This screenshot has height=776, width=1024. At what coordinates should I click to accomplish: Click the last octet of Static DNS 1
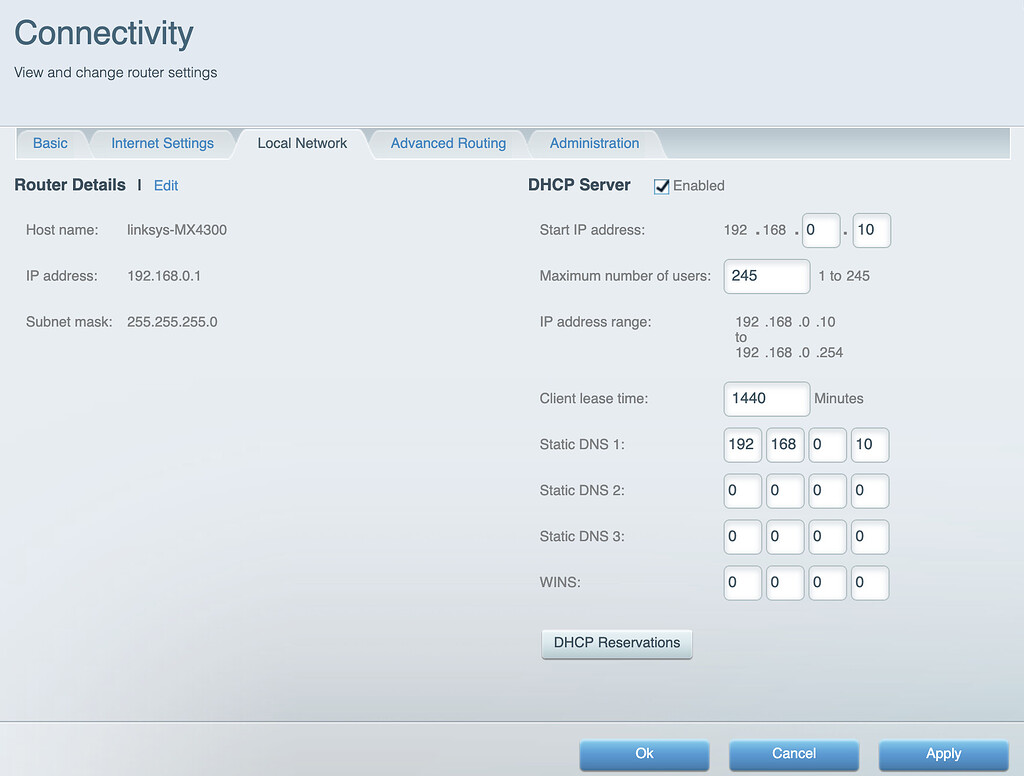tap(869, 444)
